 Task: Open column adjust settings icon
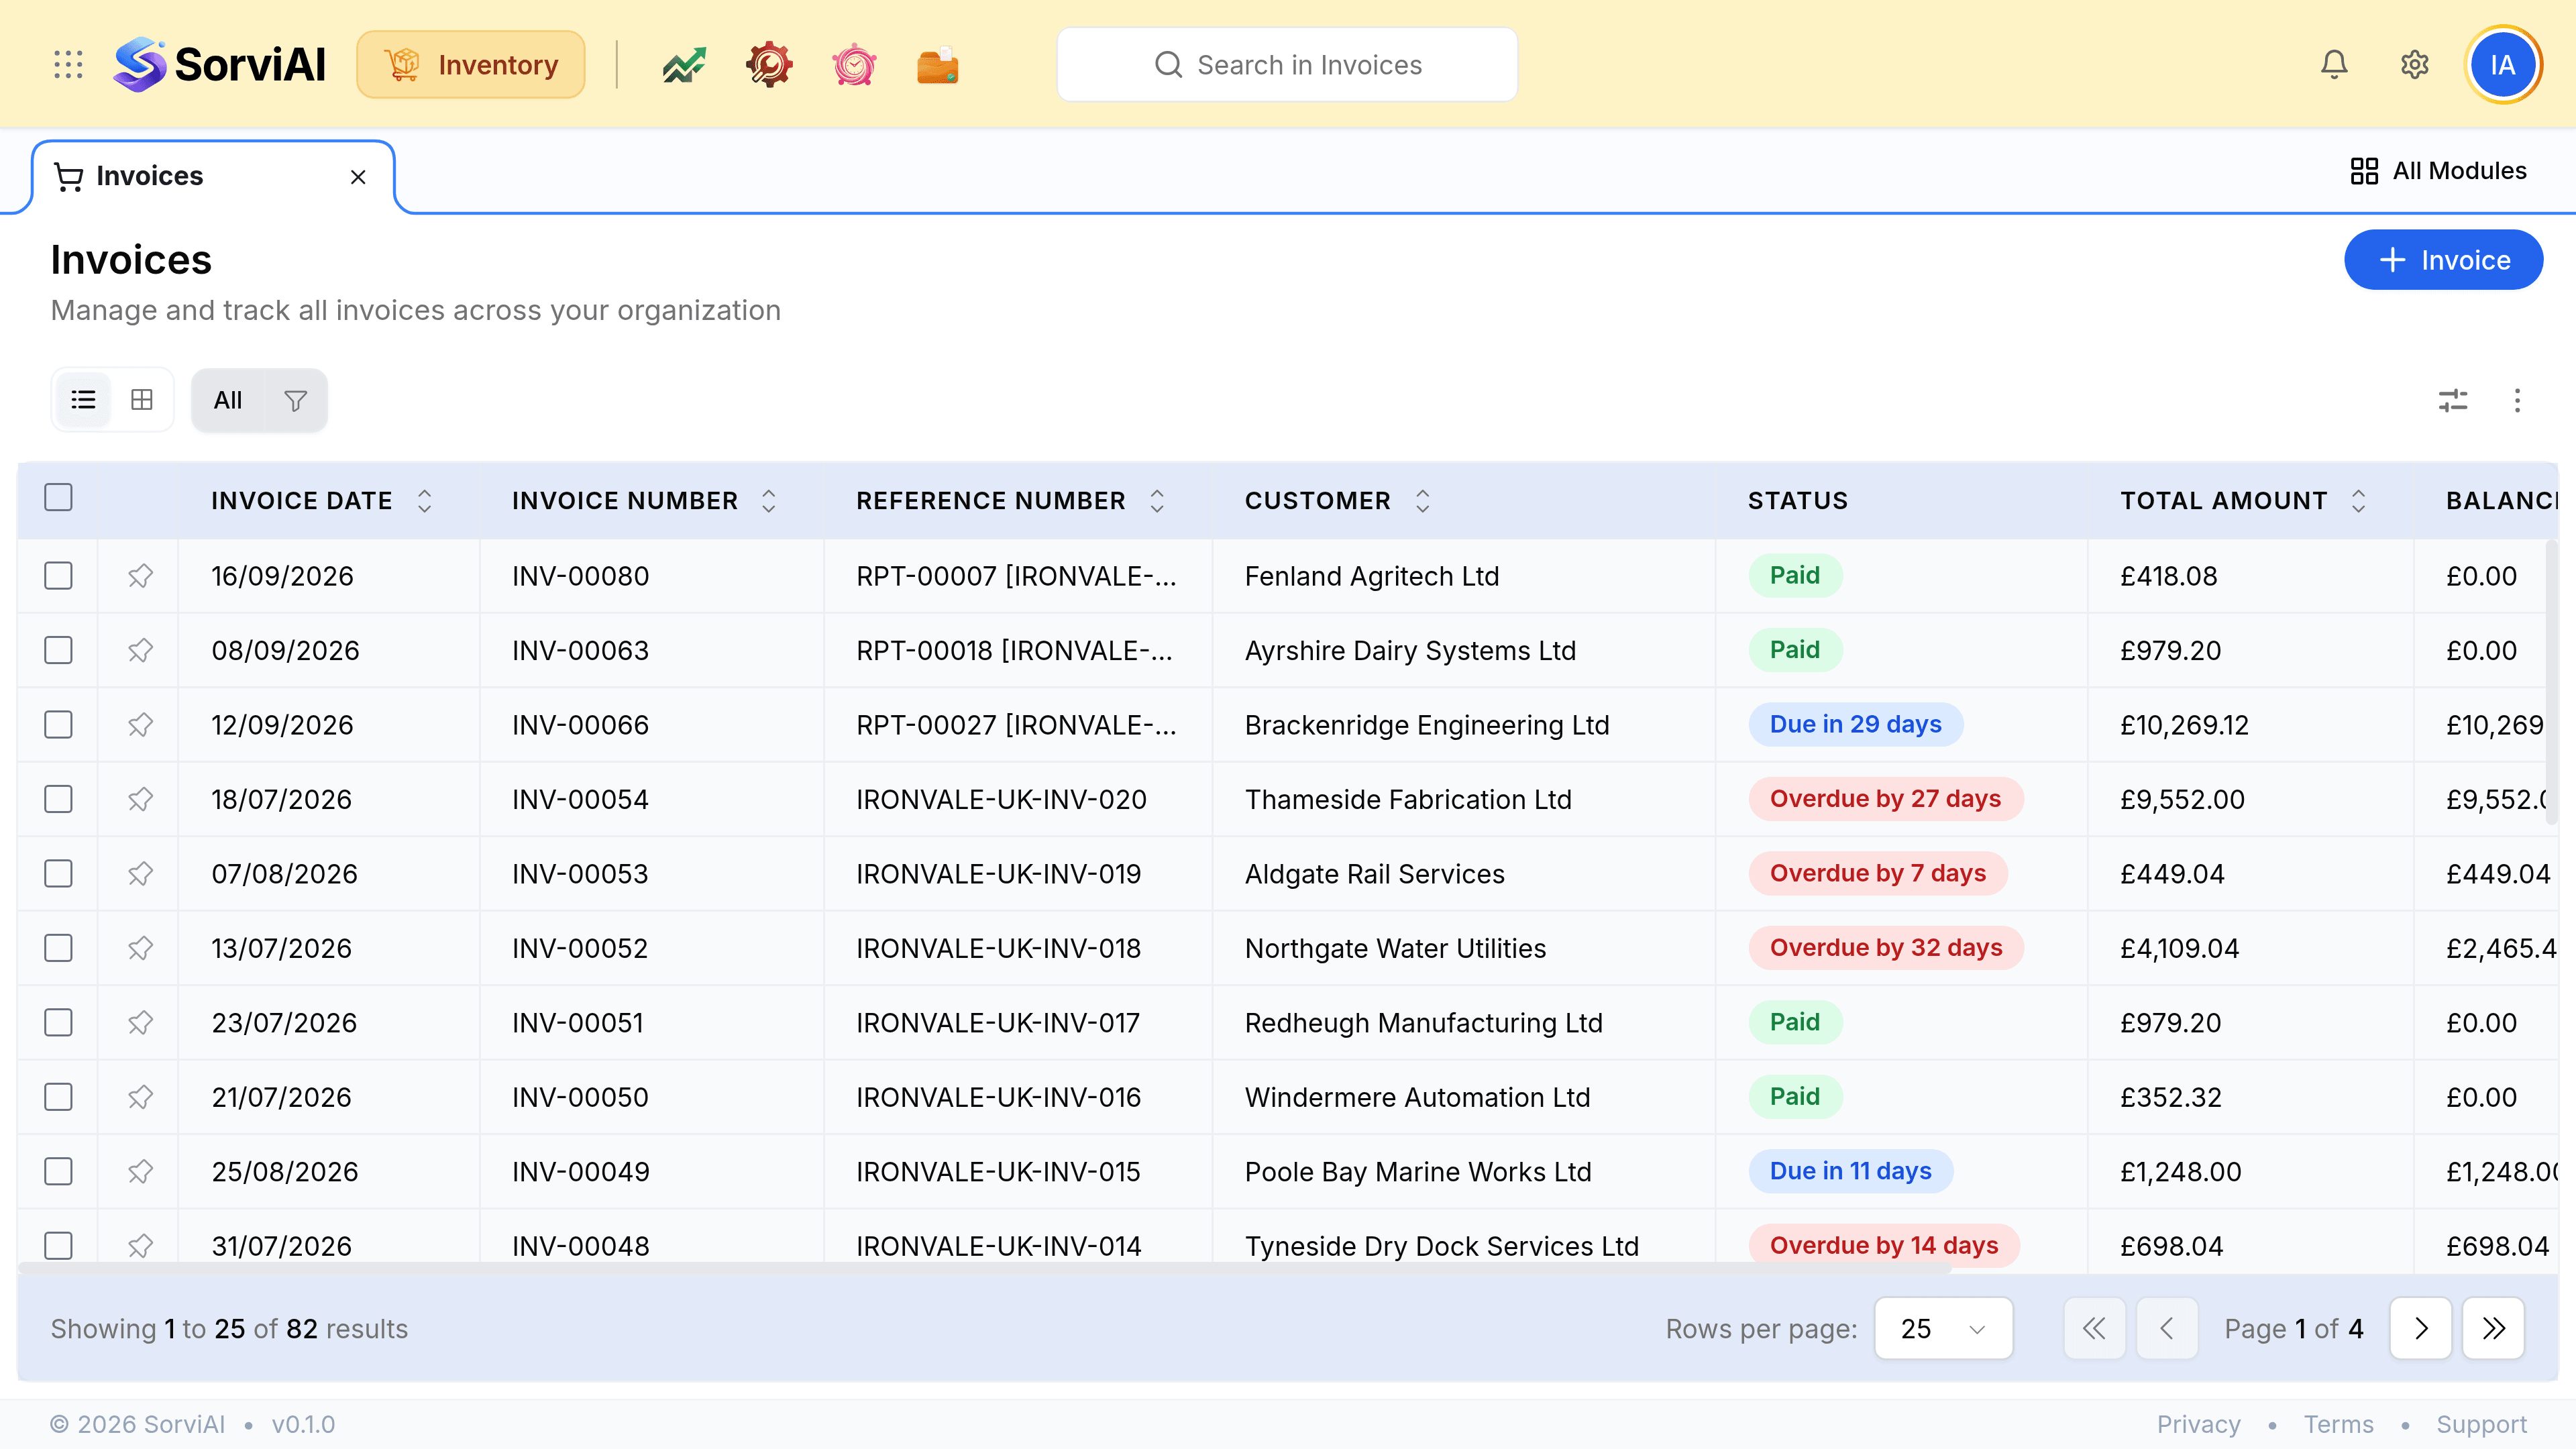(2453, 401)
